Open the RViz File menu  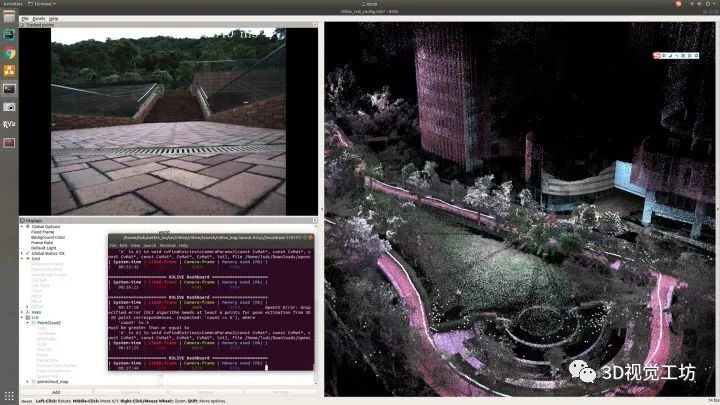coord(25,18)
